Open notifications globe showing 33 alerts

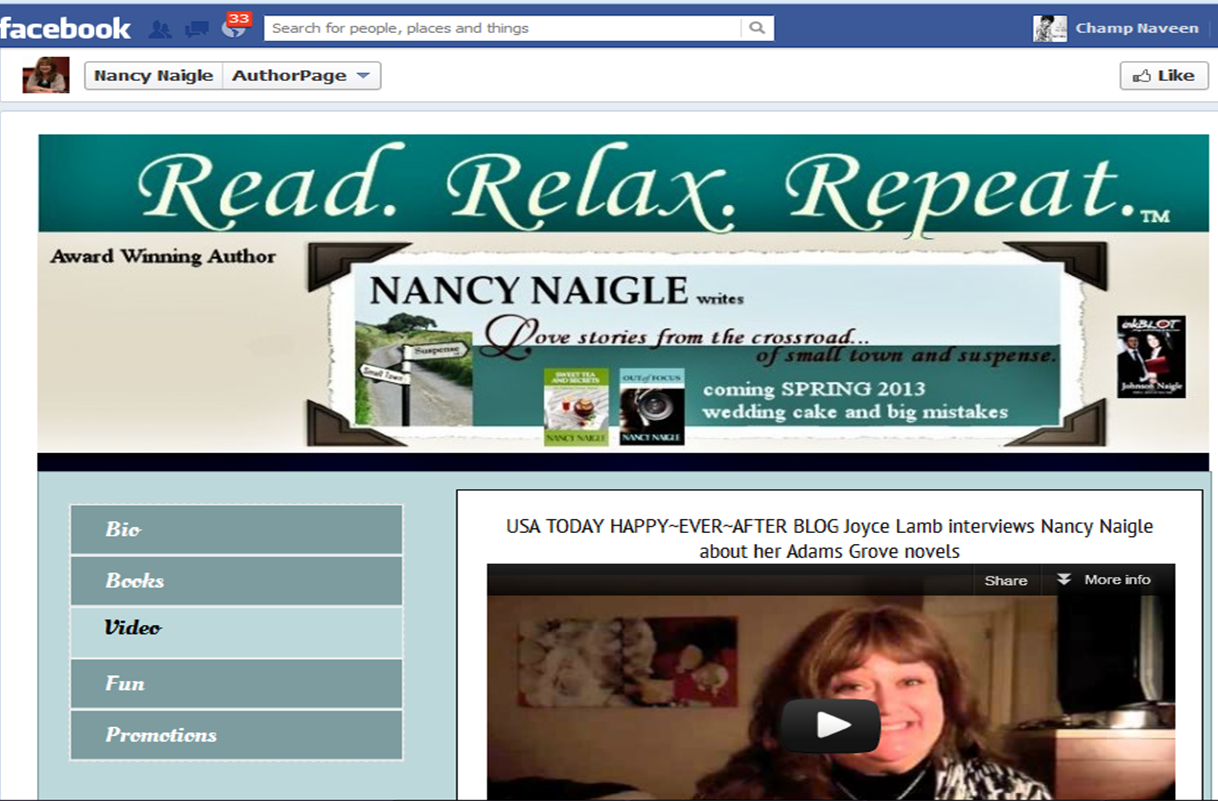point(234,28)
